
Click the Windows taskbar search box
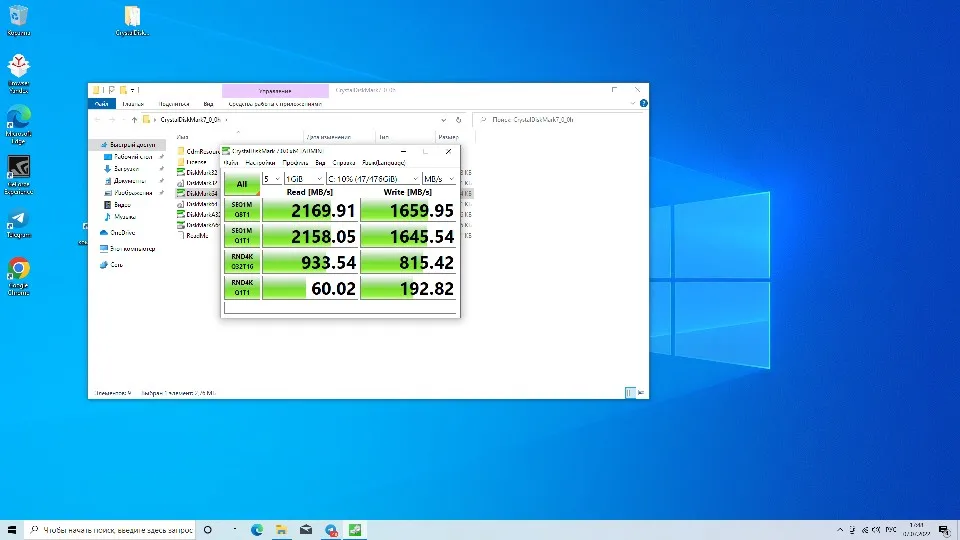tap(110, 529)
